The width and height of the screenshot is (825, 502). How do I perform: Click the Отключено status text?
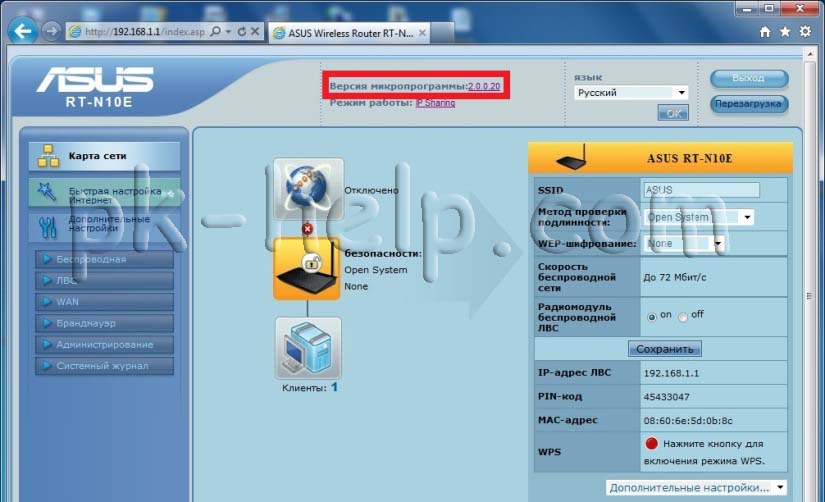point(371,190)
